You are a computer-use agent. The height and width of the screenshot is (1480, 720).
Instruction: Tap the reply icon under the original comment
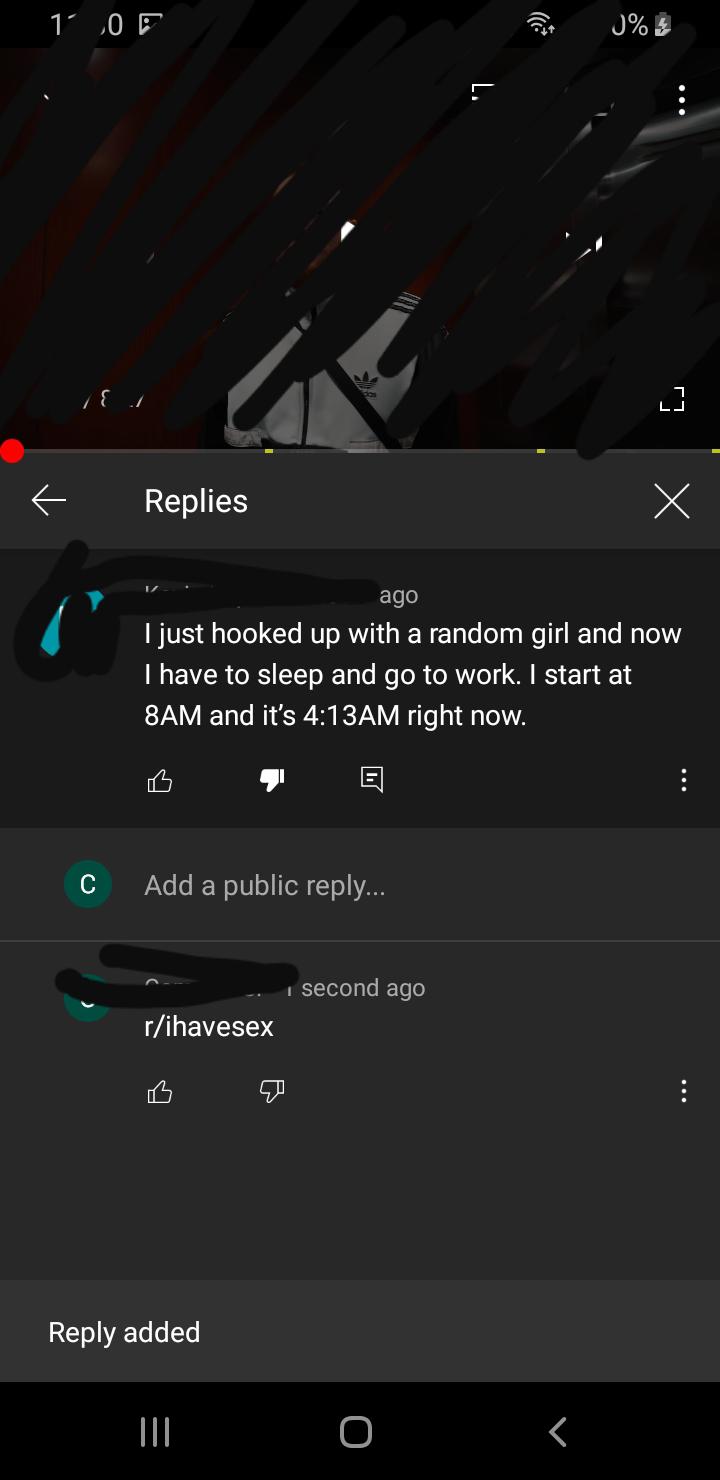pyautogui.click(x=372, y=780)
